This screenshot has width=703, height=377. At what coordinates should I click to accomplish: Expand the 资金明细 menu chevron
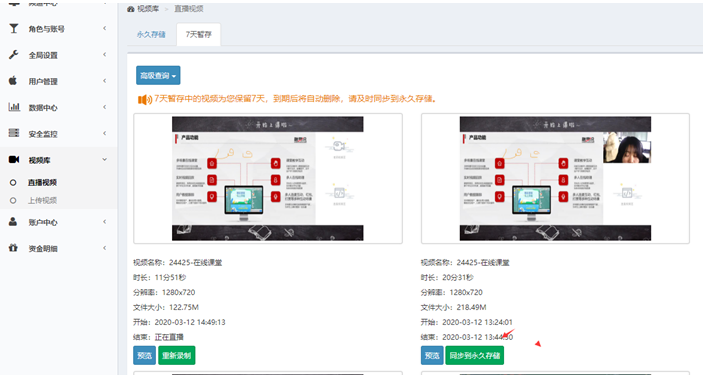coord(104,247)
